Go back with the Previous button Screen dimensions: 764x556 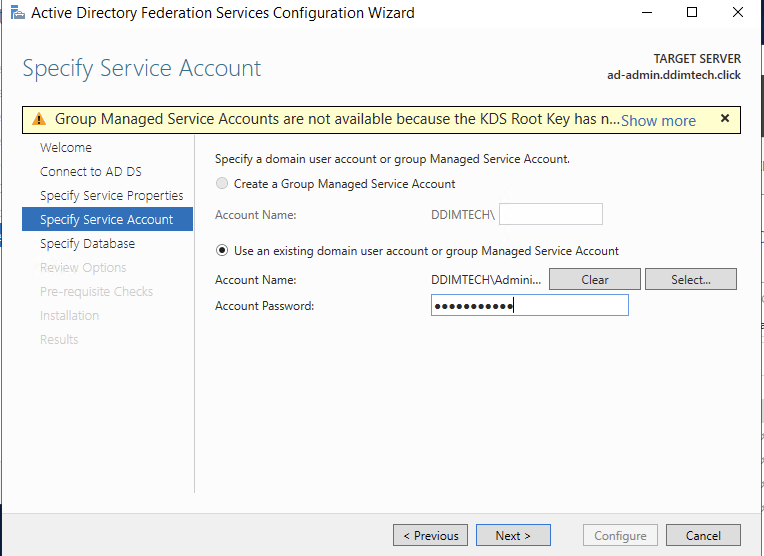coord(430,535)
